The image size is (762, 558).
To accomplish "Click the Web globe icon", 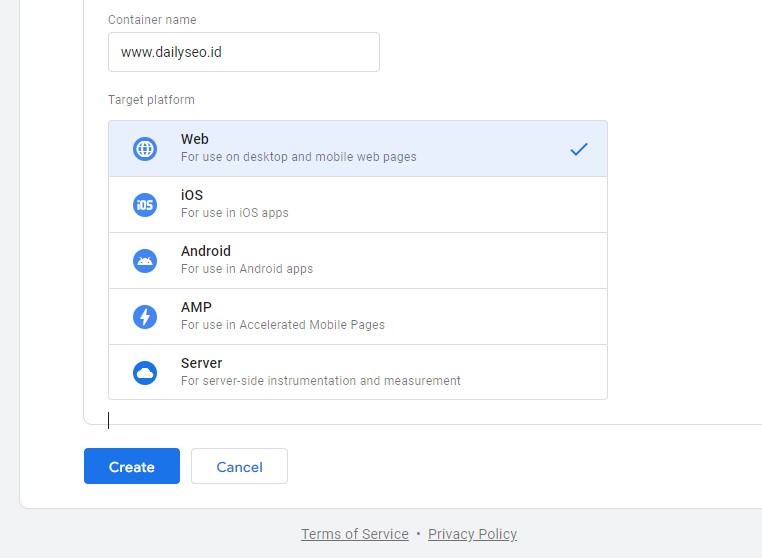I will pyautogui.click(x=145, y=149).
